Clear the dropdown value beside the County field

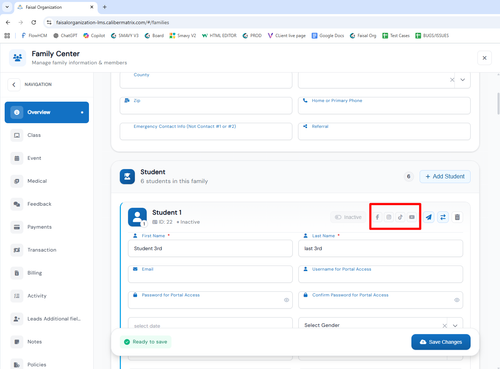[x=452, y=80]
